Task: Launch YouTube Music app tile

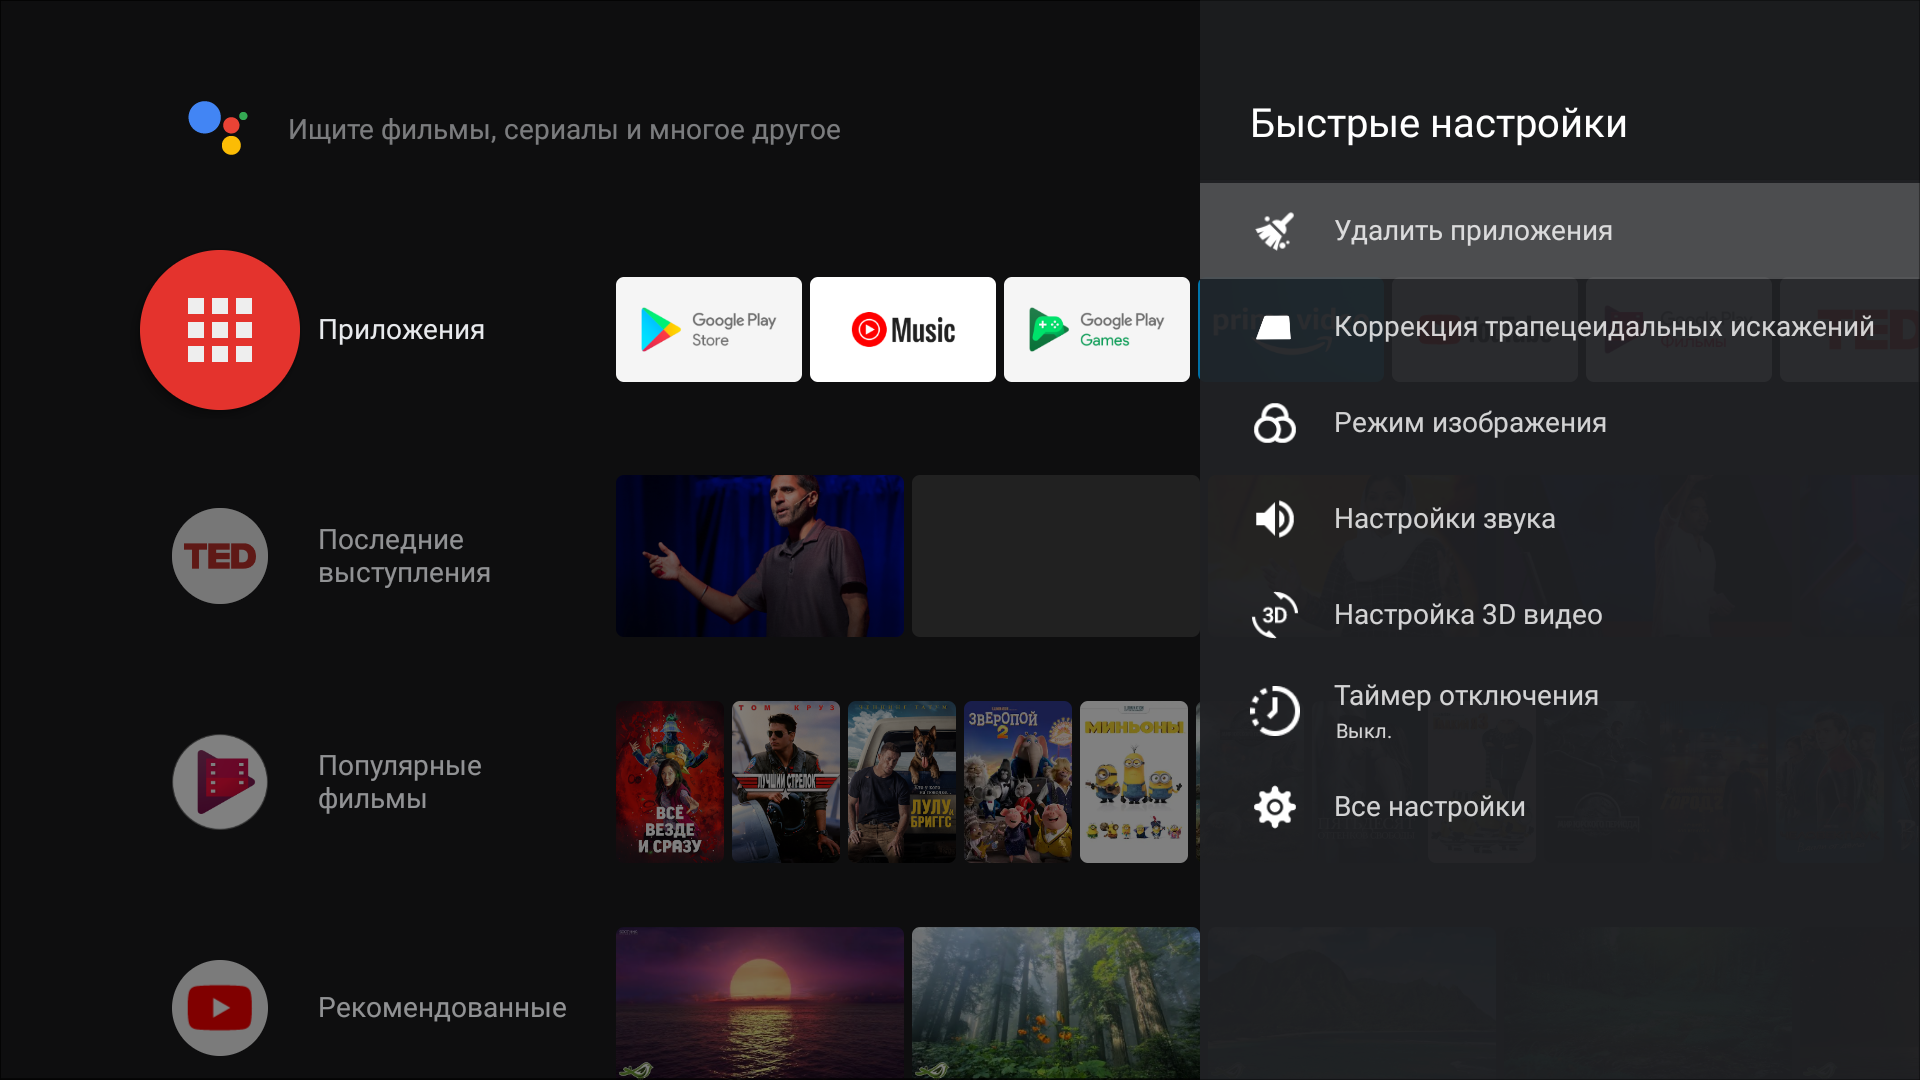Action: click(902, 330)
